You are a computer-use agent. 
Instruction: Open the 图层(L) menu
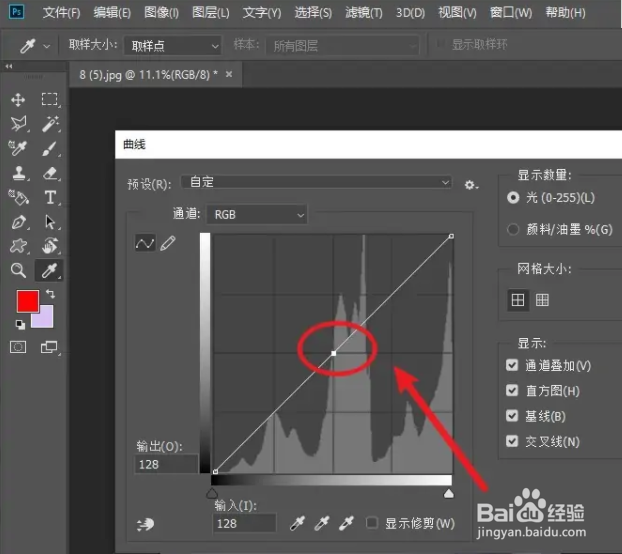click(211, 13)
